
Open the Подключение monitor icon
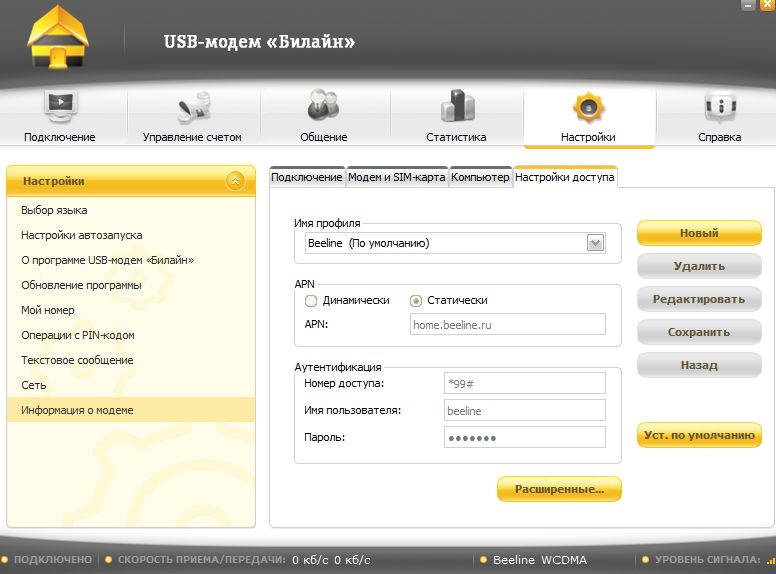click(x=60, y=107)
